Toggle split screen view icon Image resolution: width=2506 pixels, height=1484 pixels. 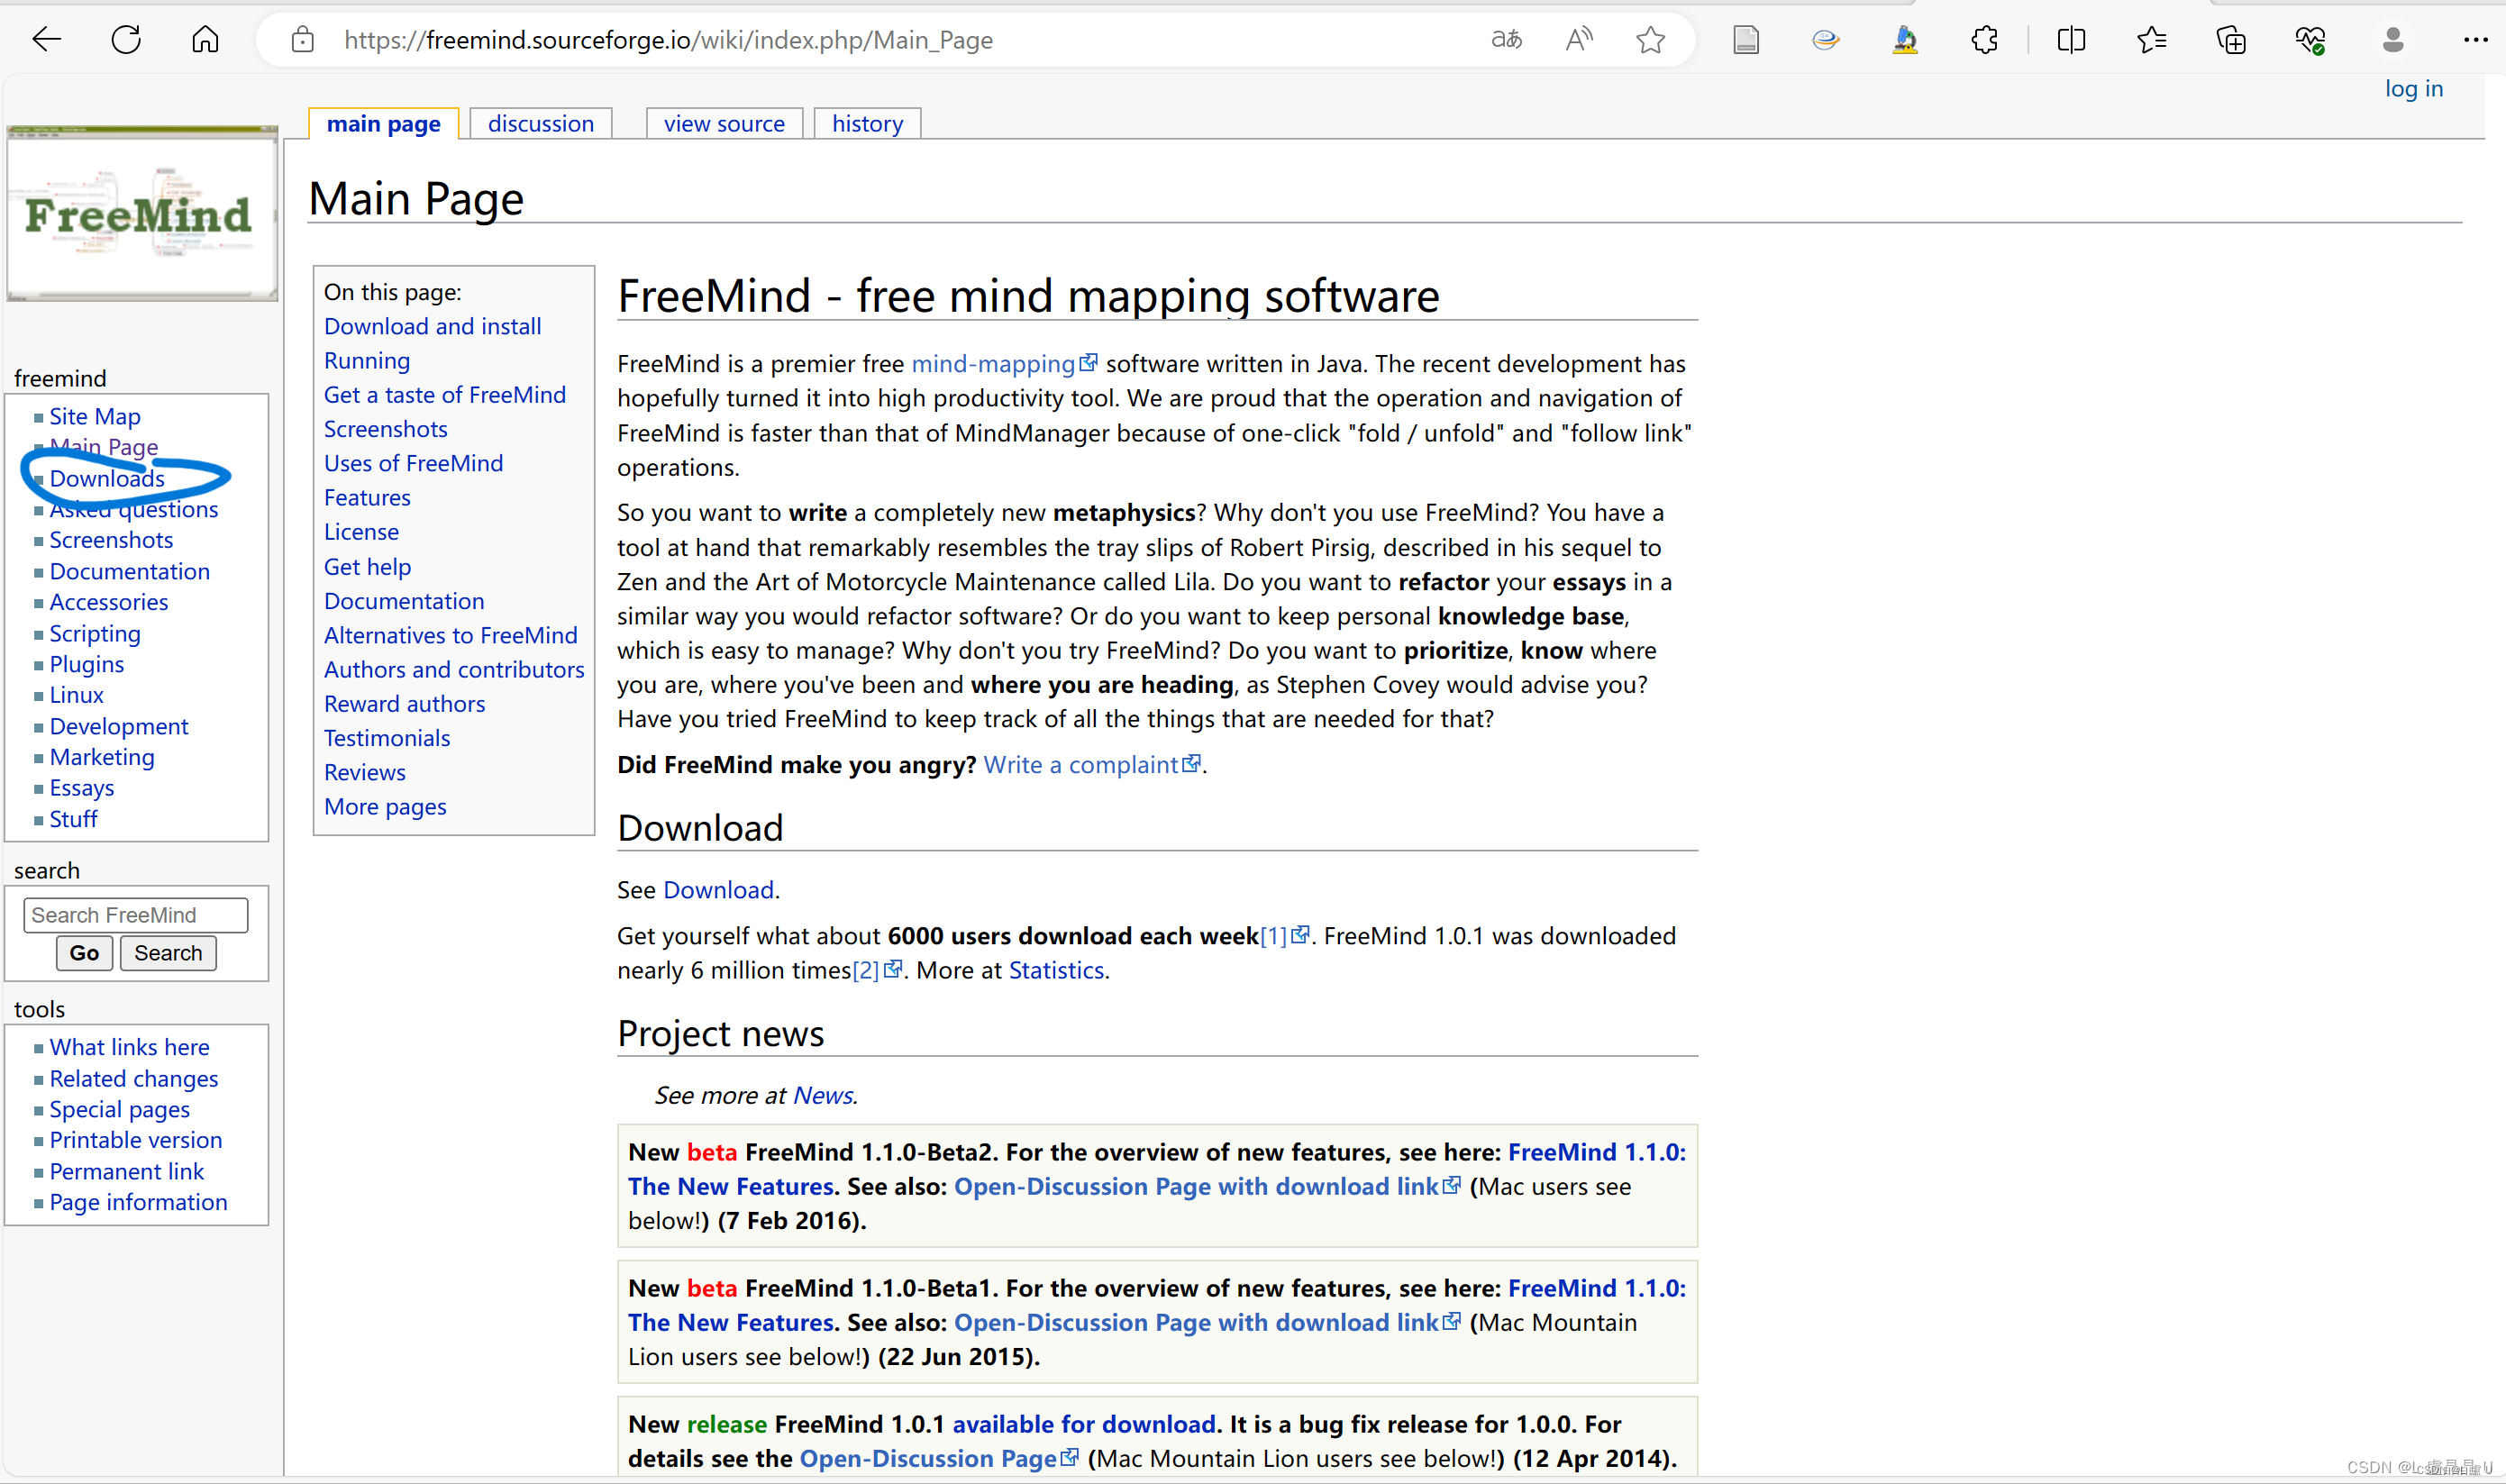2071,40
